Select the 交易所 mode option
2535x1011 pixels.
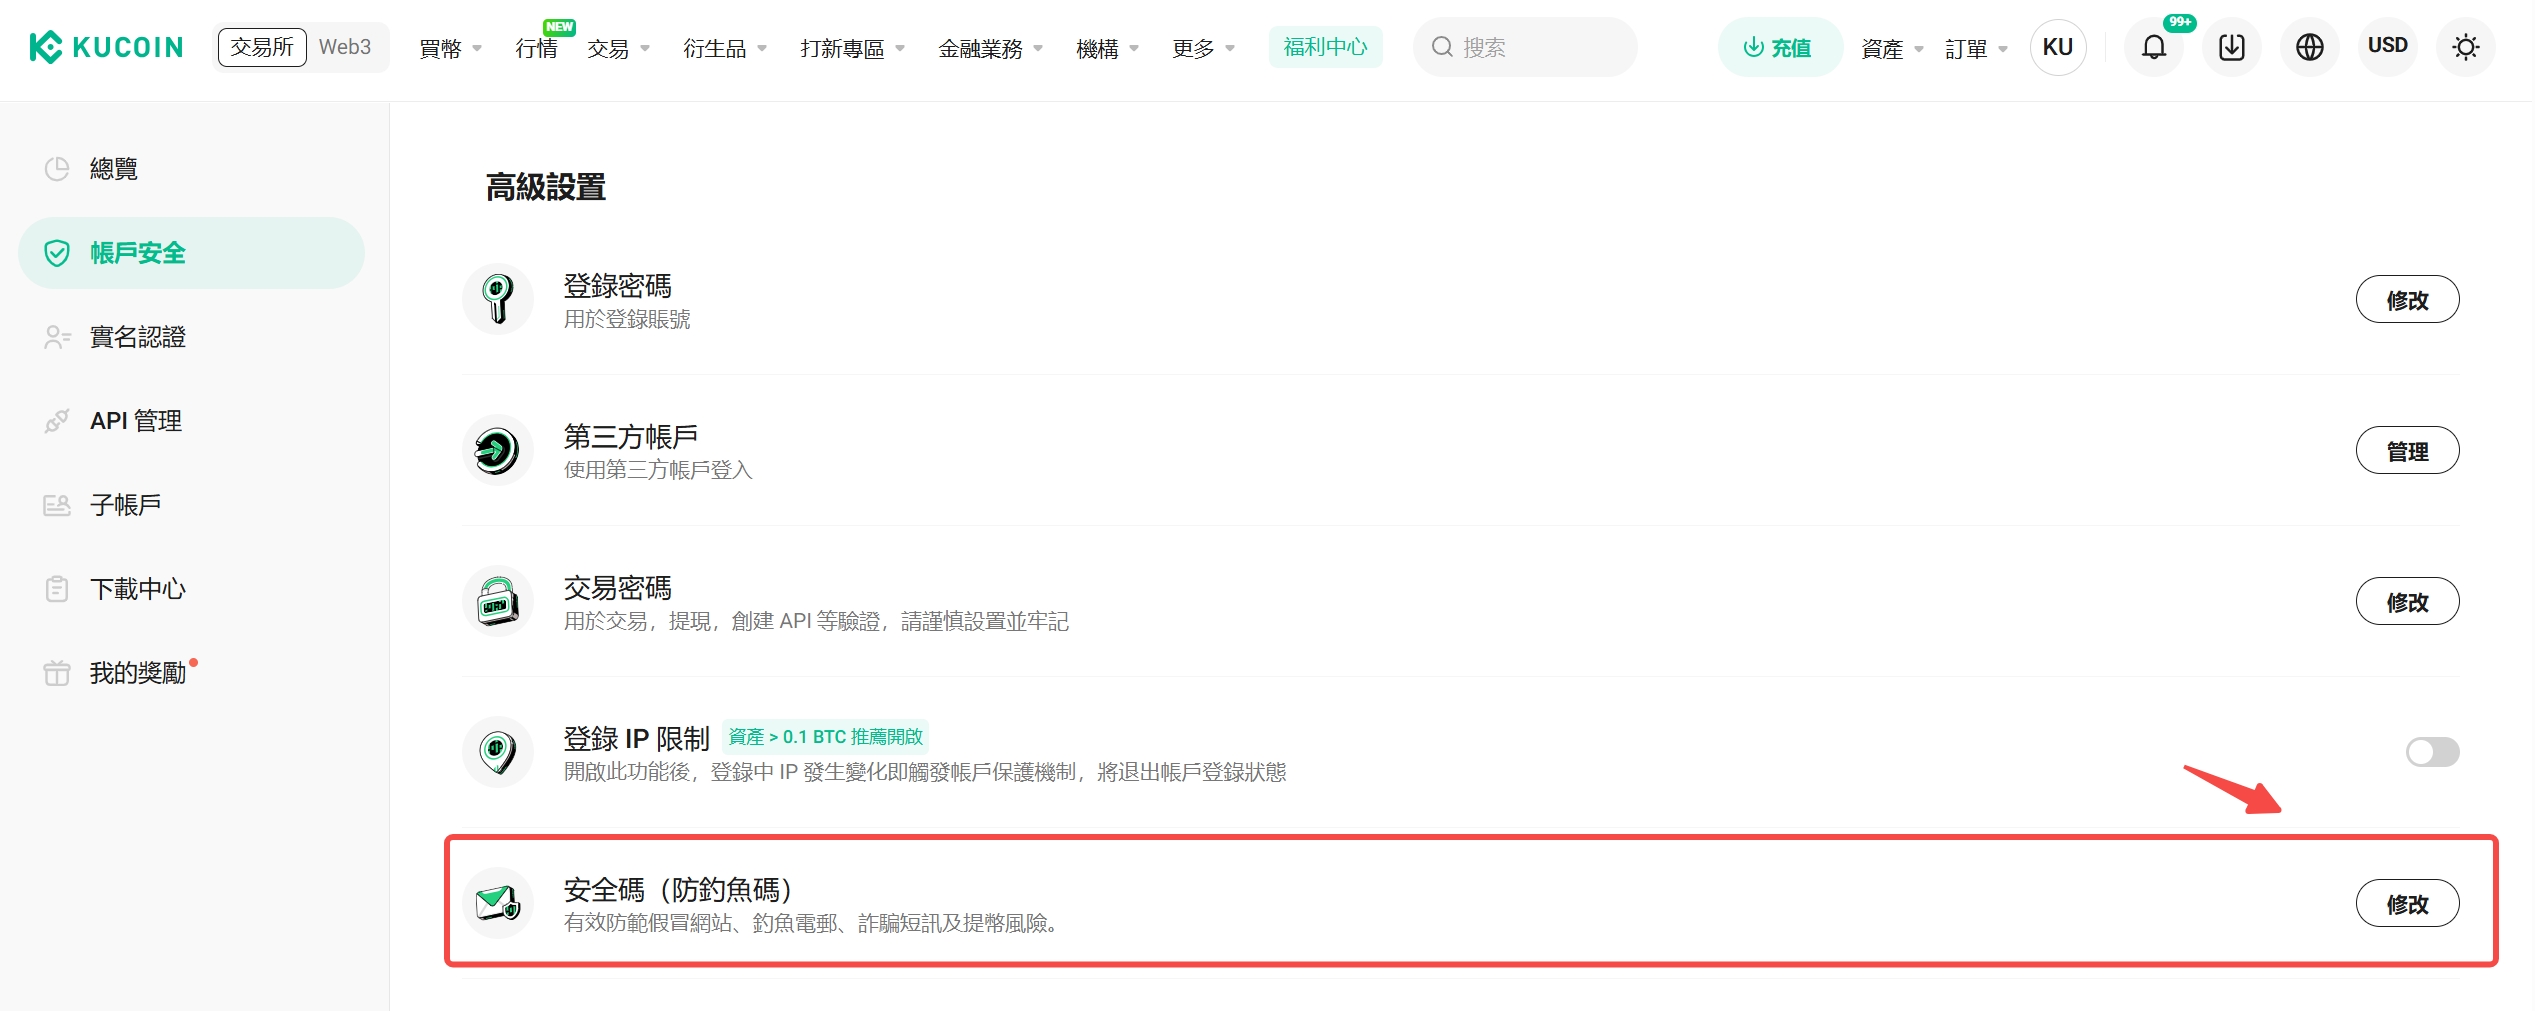pyautogui.click(x=262, y=47)
